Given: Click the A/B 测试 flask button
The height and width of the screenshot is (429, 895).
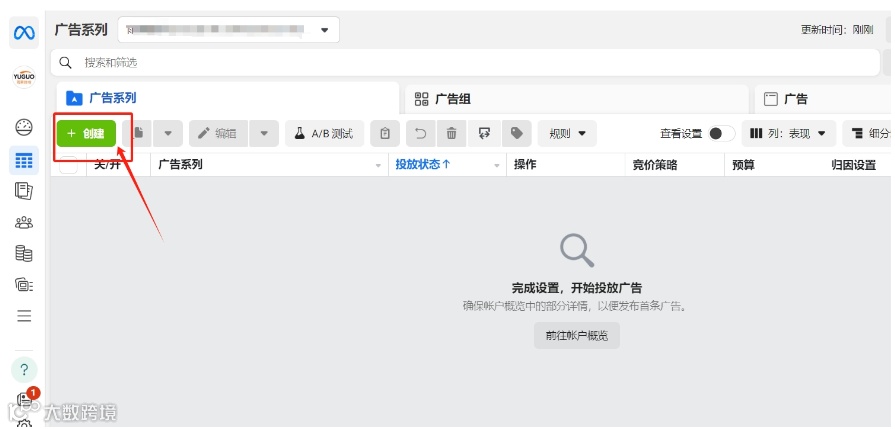Looking at the screenshot, I should [x=324, y=133].
